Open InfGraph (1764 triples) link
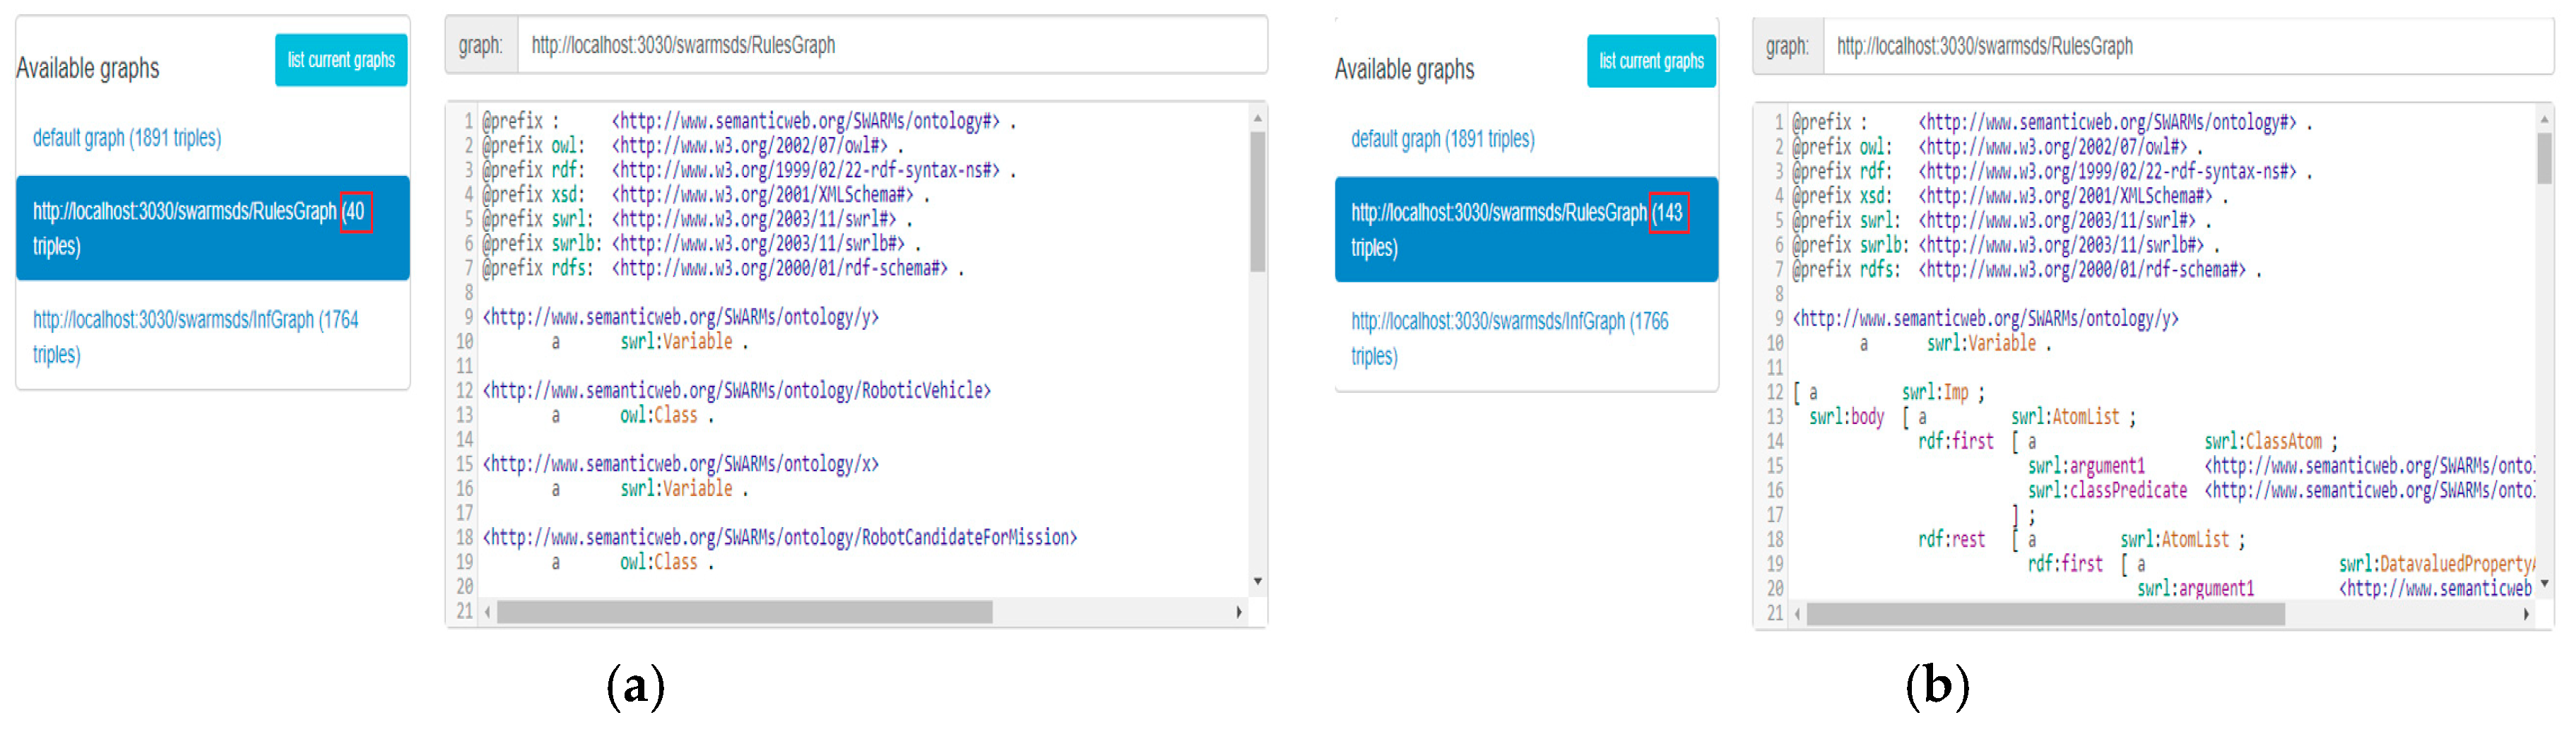The image size is (2576, 732). pos(195,337)
